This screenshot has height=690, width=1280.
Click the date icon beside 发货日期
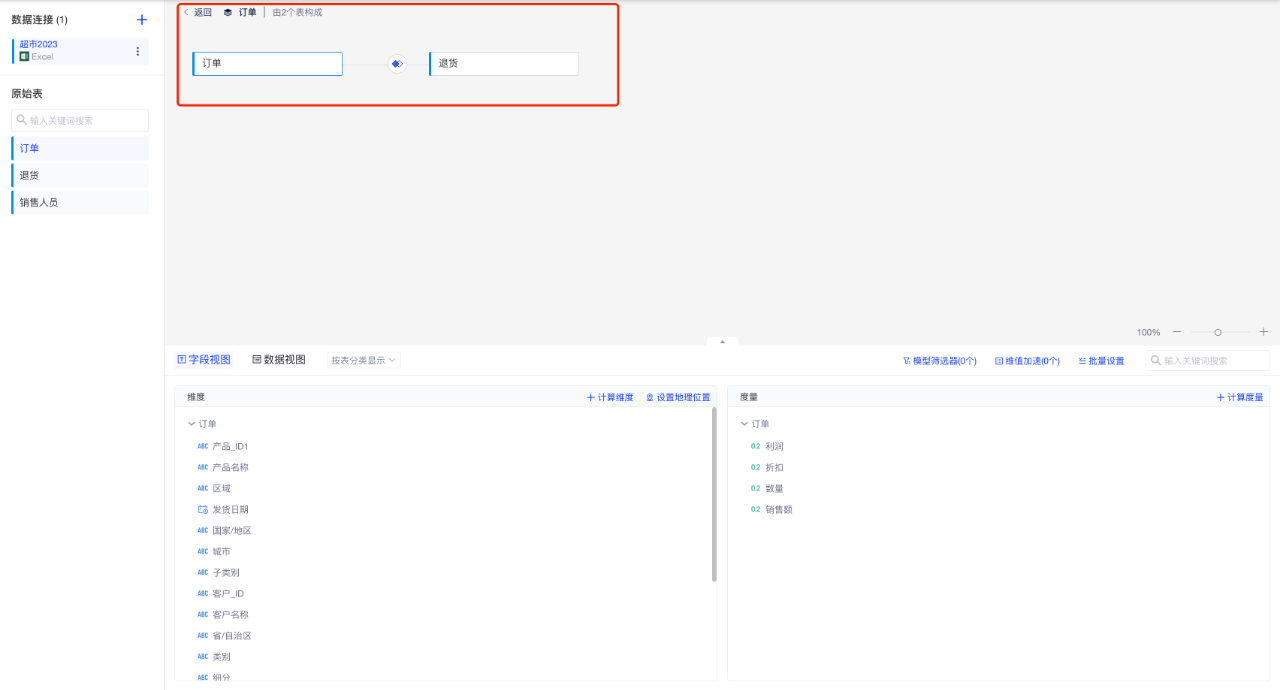click(x=203, y=510)
